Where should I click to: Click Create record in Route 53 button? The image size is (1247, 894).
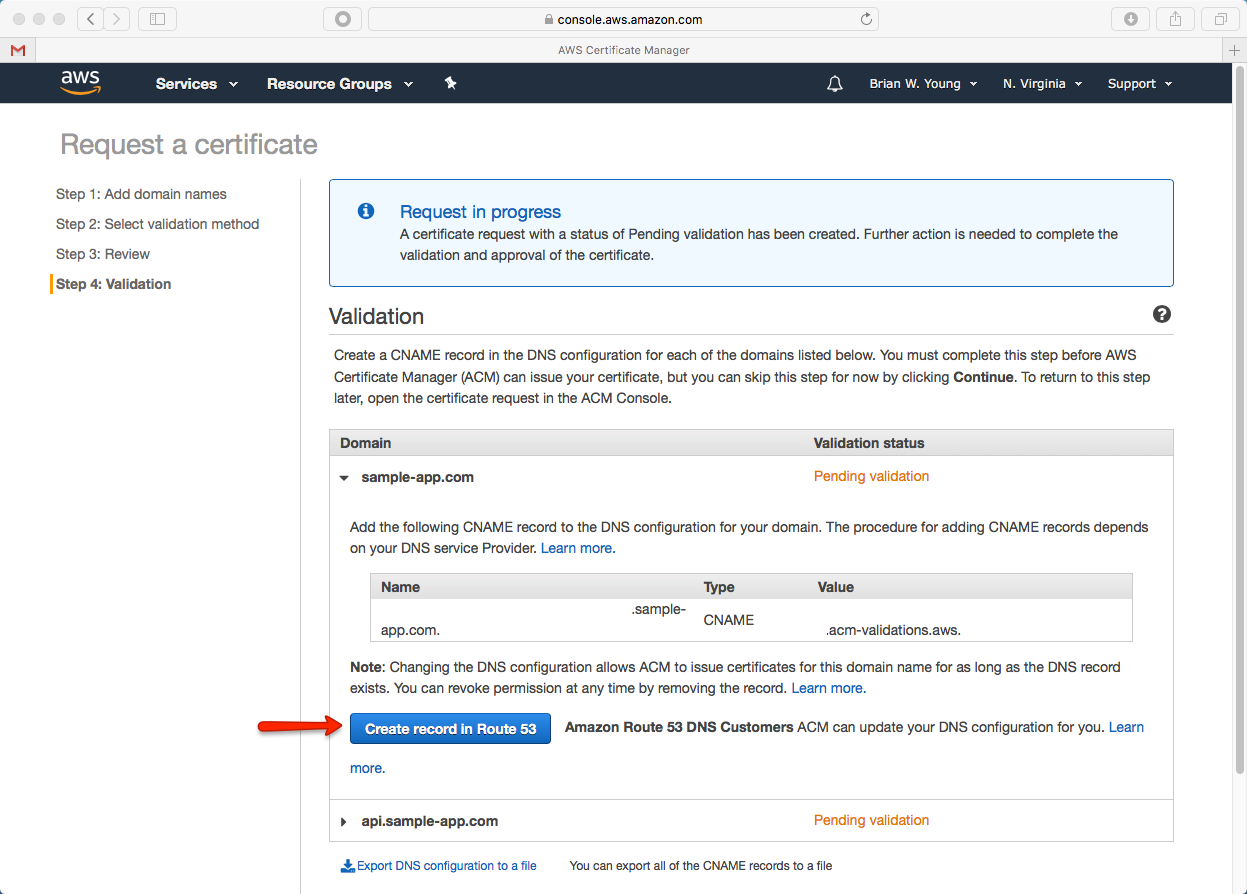point(450,729)
